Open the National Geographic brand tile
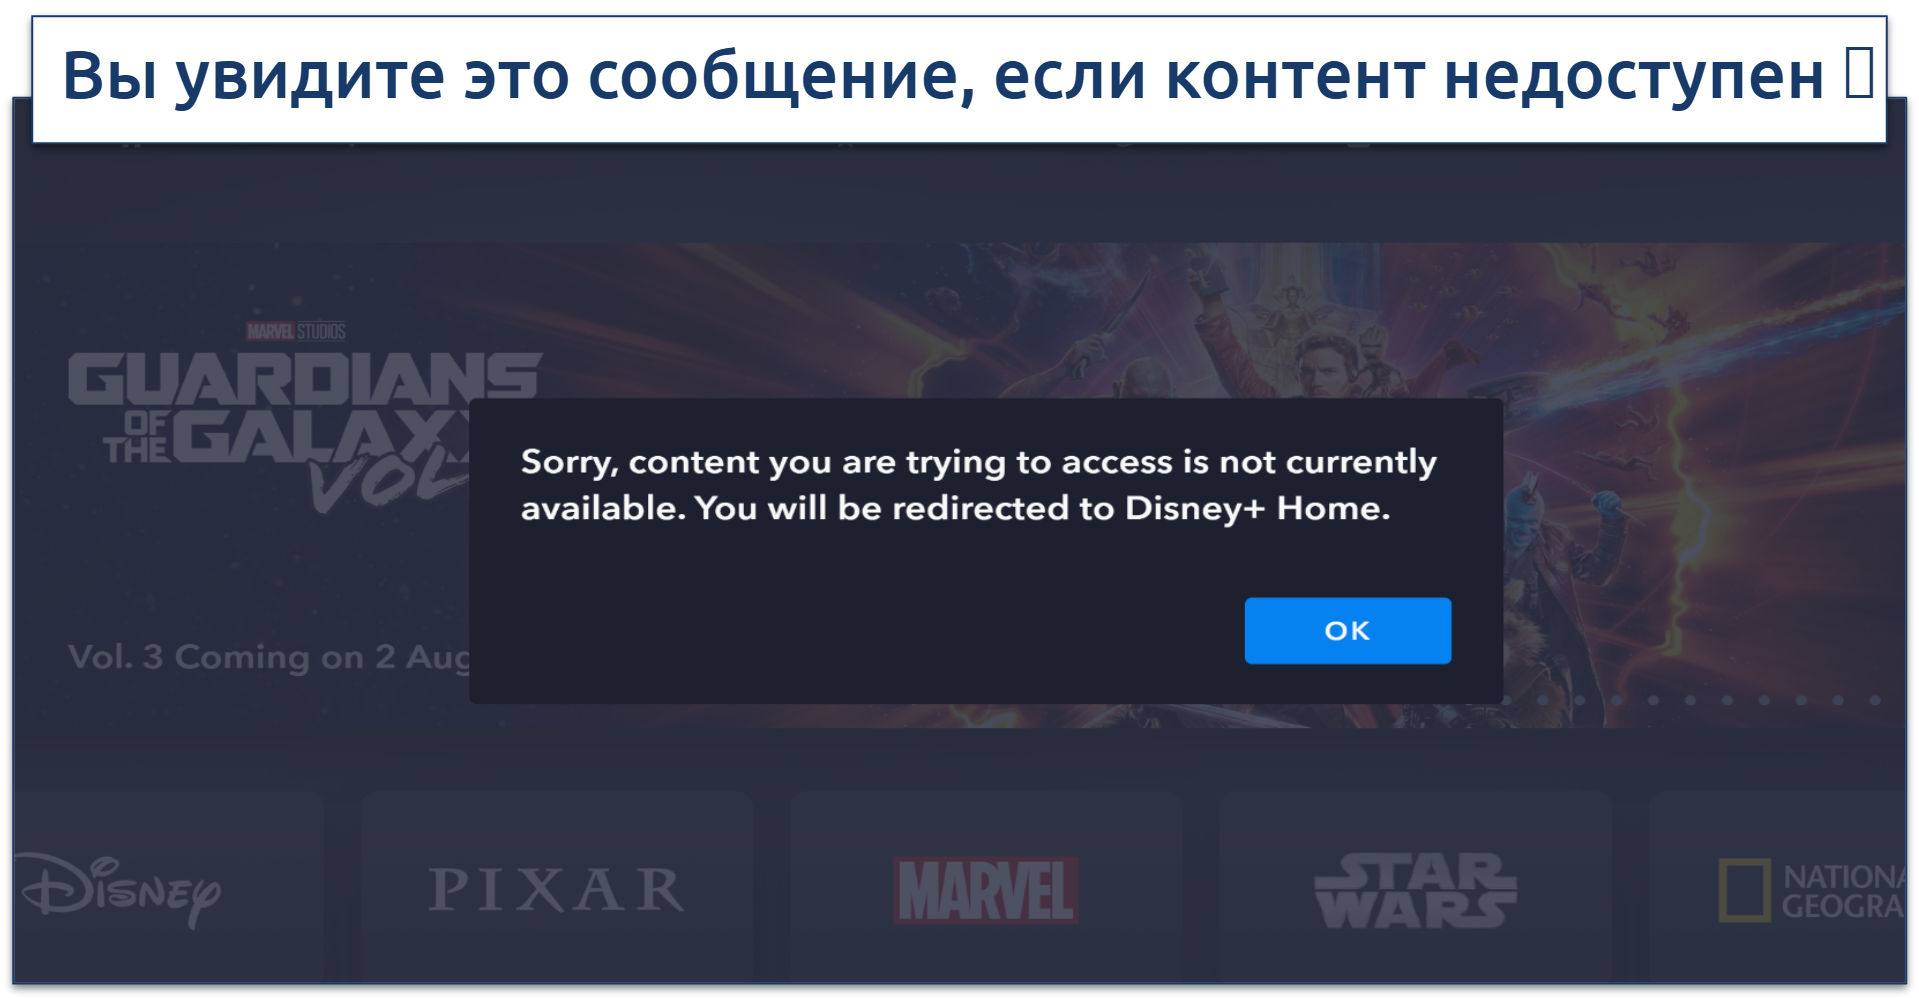This screenshot has height=998, width=1919. [x=1778, y=886]
